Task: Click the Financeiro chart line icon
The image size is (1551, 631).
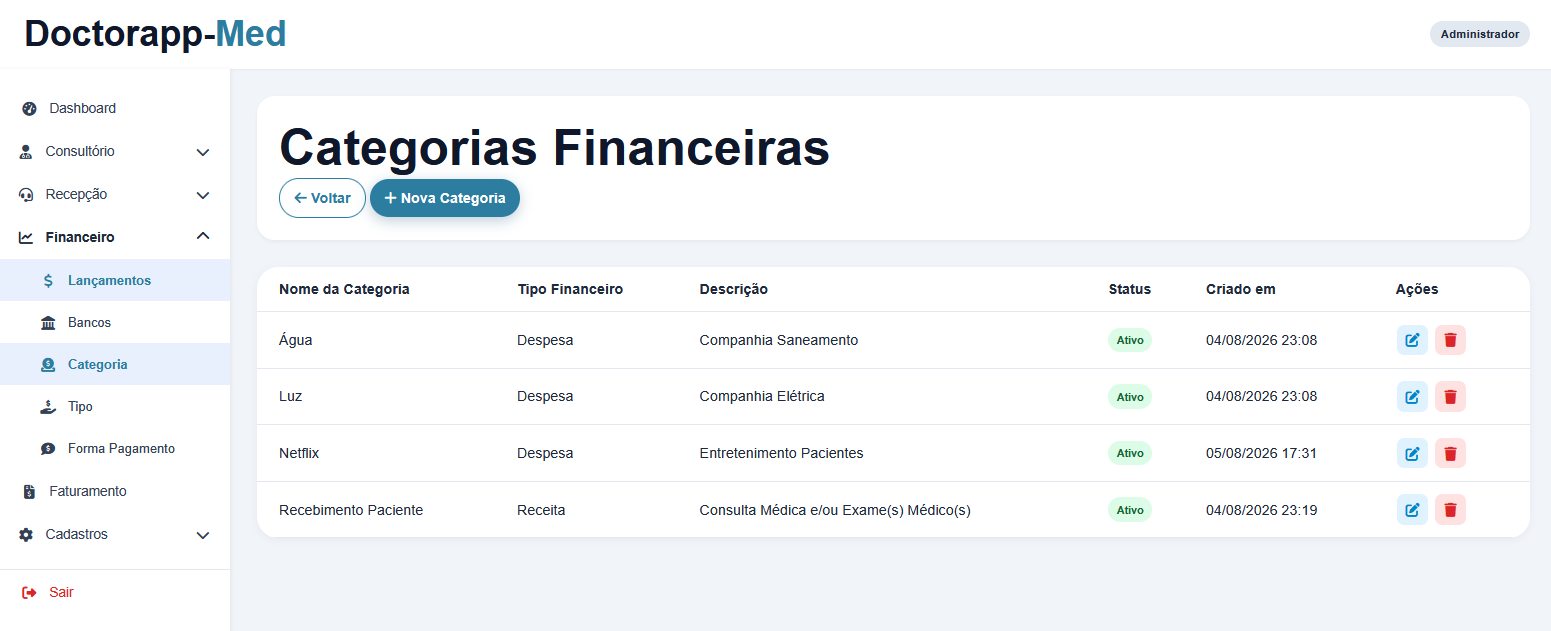Action: click(x=26, y=238)
